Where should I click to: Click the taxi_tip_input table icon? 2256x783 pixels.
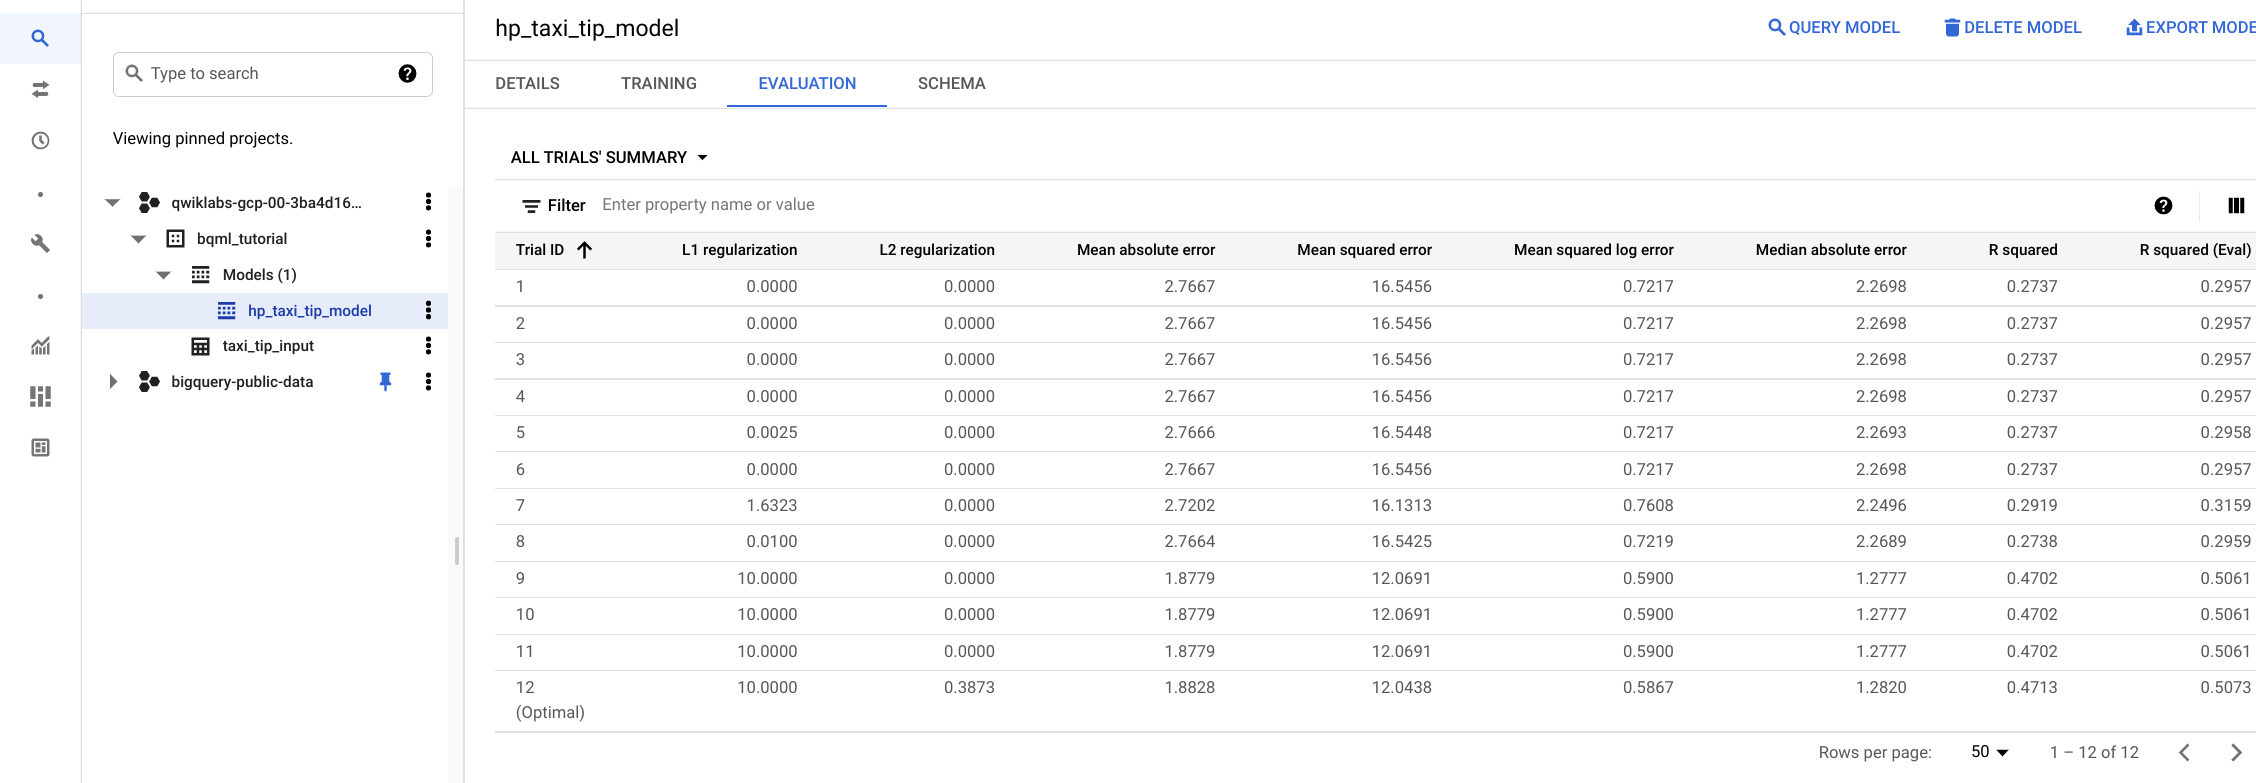pyautogui.click(x=200, y=346)
